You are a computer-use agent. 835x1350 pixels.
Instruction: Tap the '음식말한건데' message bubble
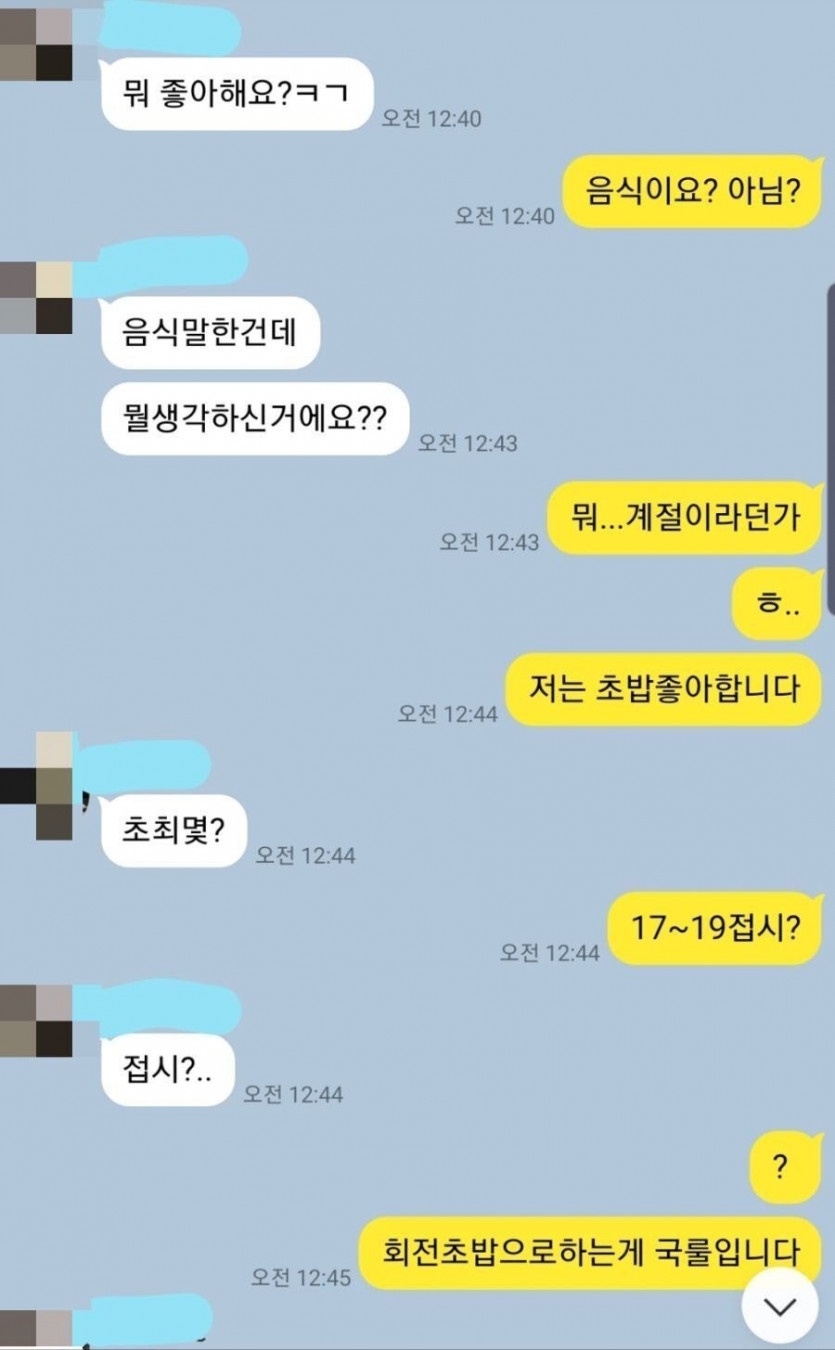(x=210, y=332)
